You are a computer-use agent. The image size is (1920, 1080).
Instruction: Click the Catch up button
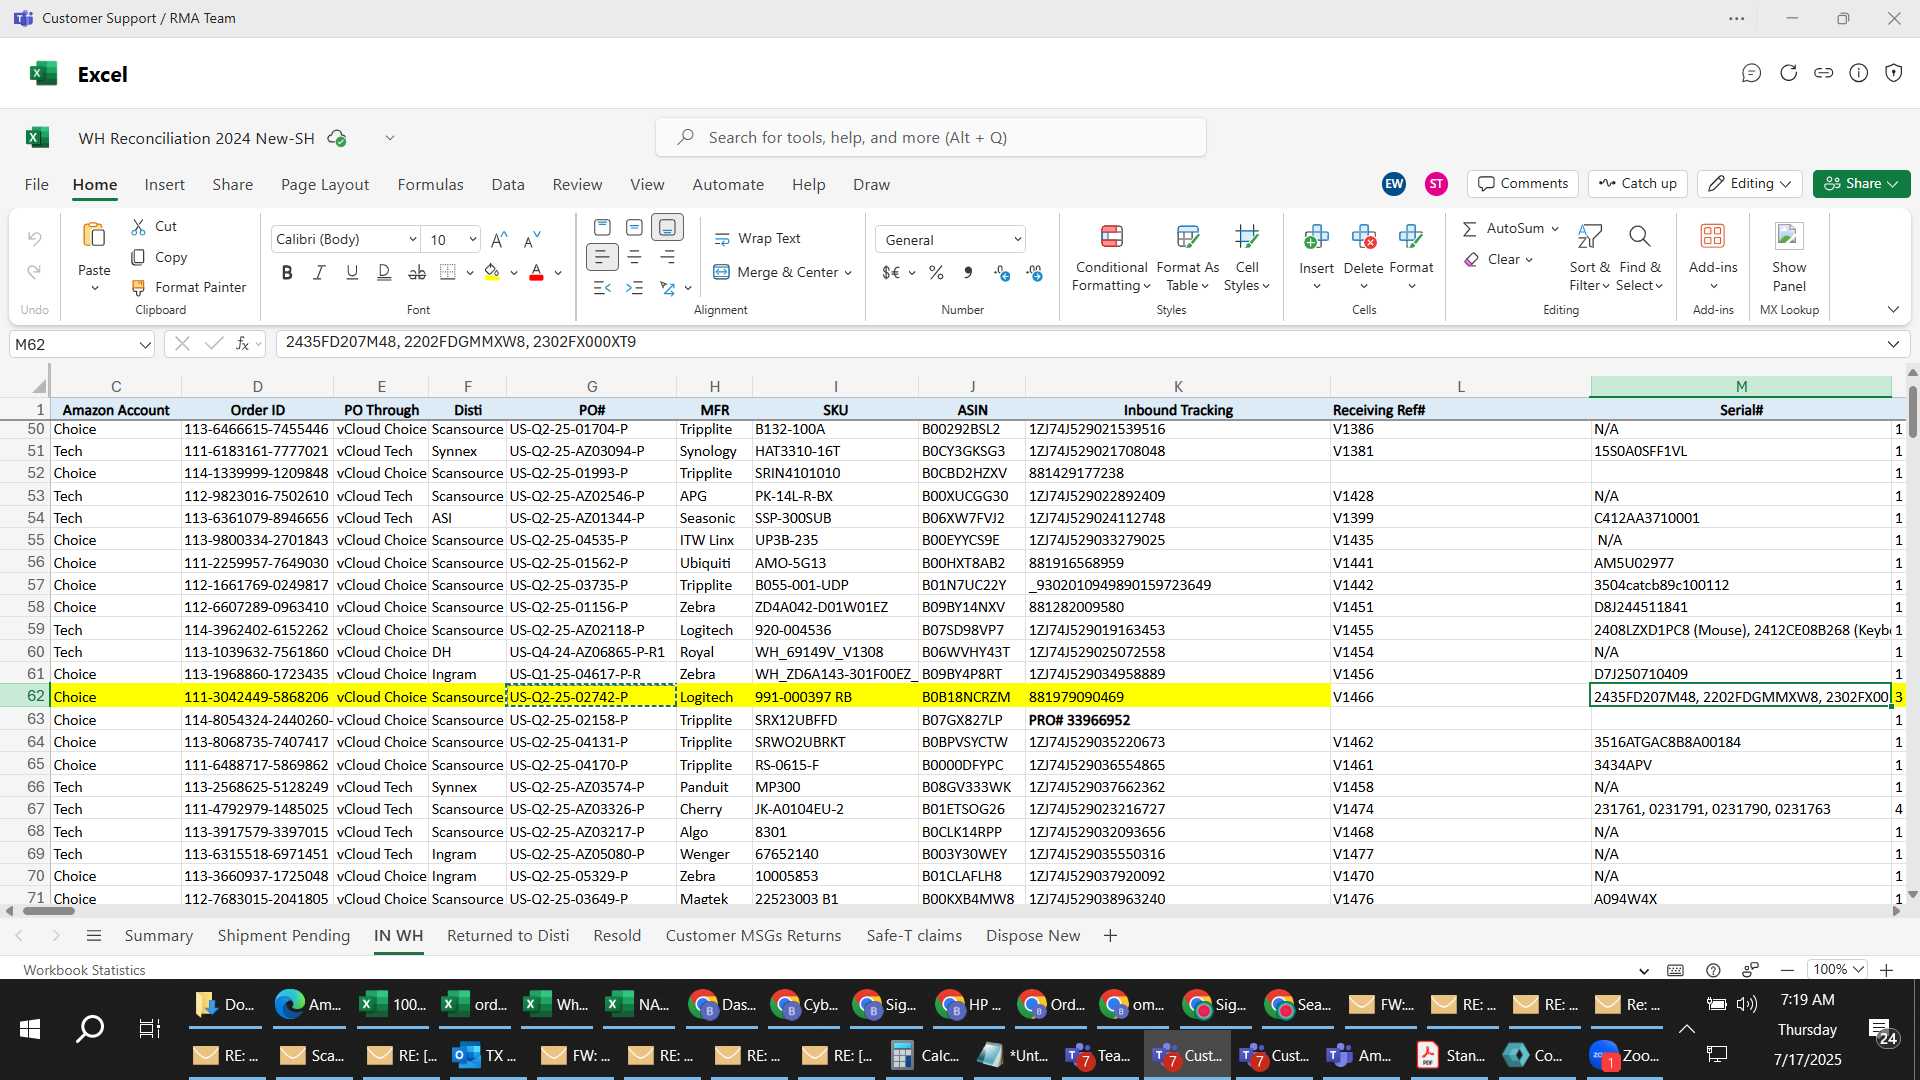pos(1637,184)
